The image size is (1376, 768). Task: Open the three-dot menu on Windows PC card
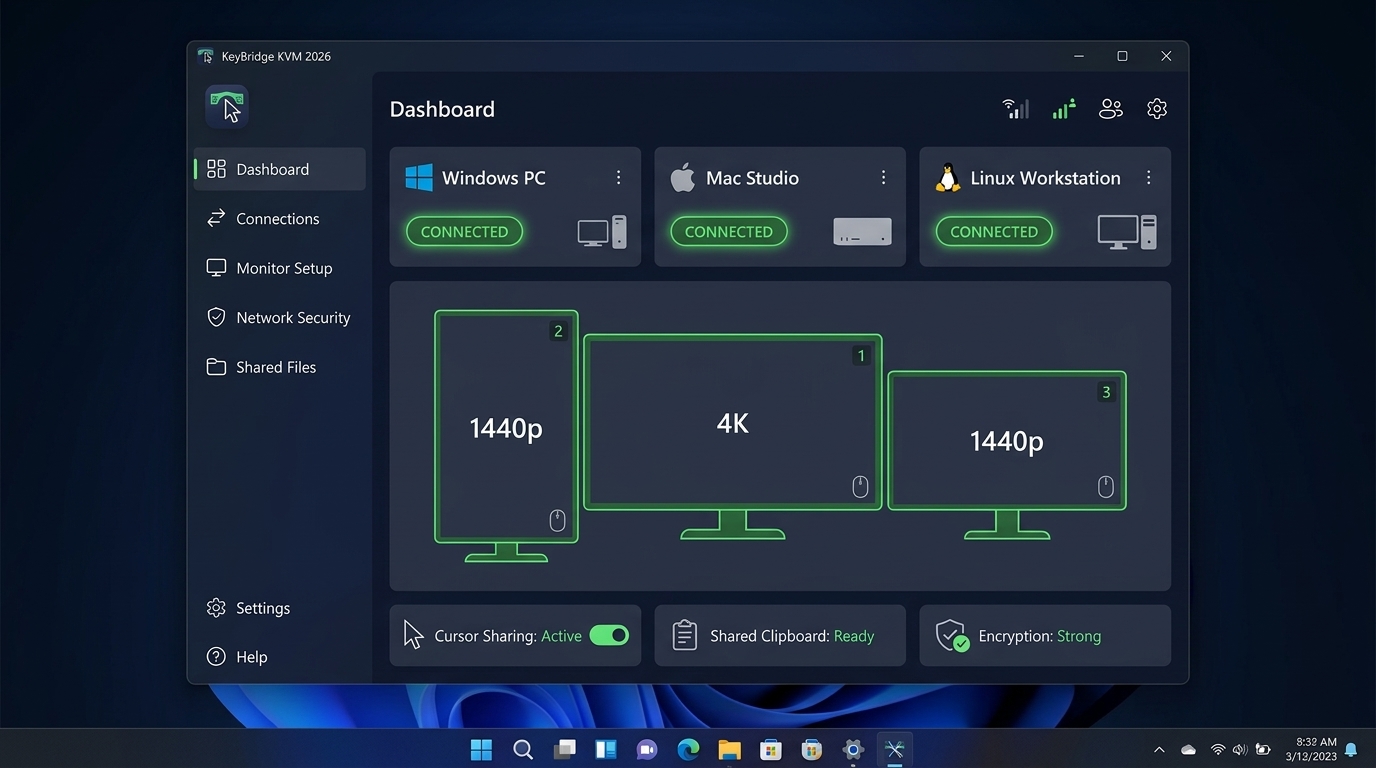pos(619,177)
